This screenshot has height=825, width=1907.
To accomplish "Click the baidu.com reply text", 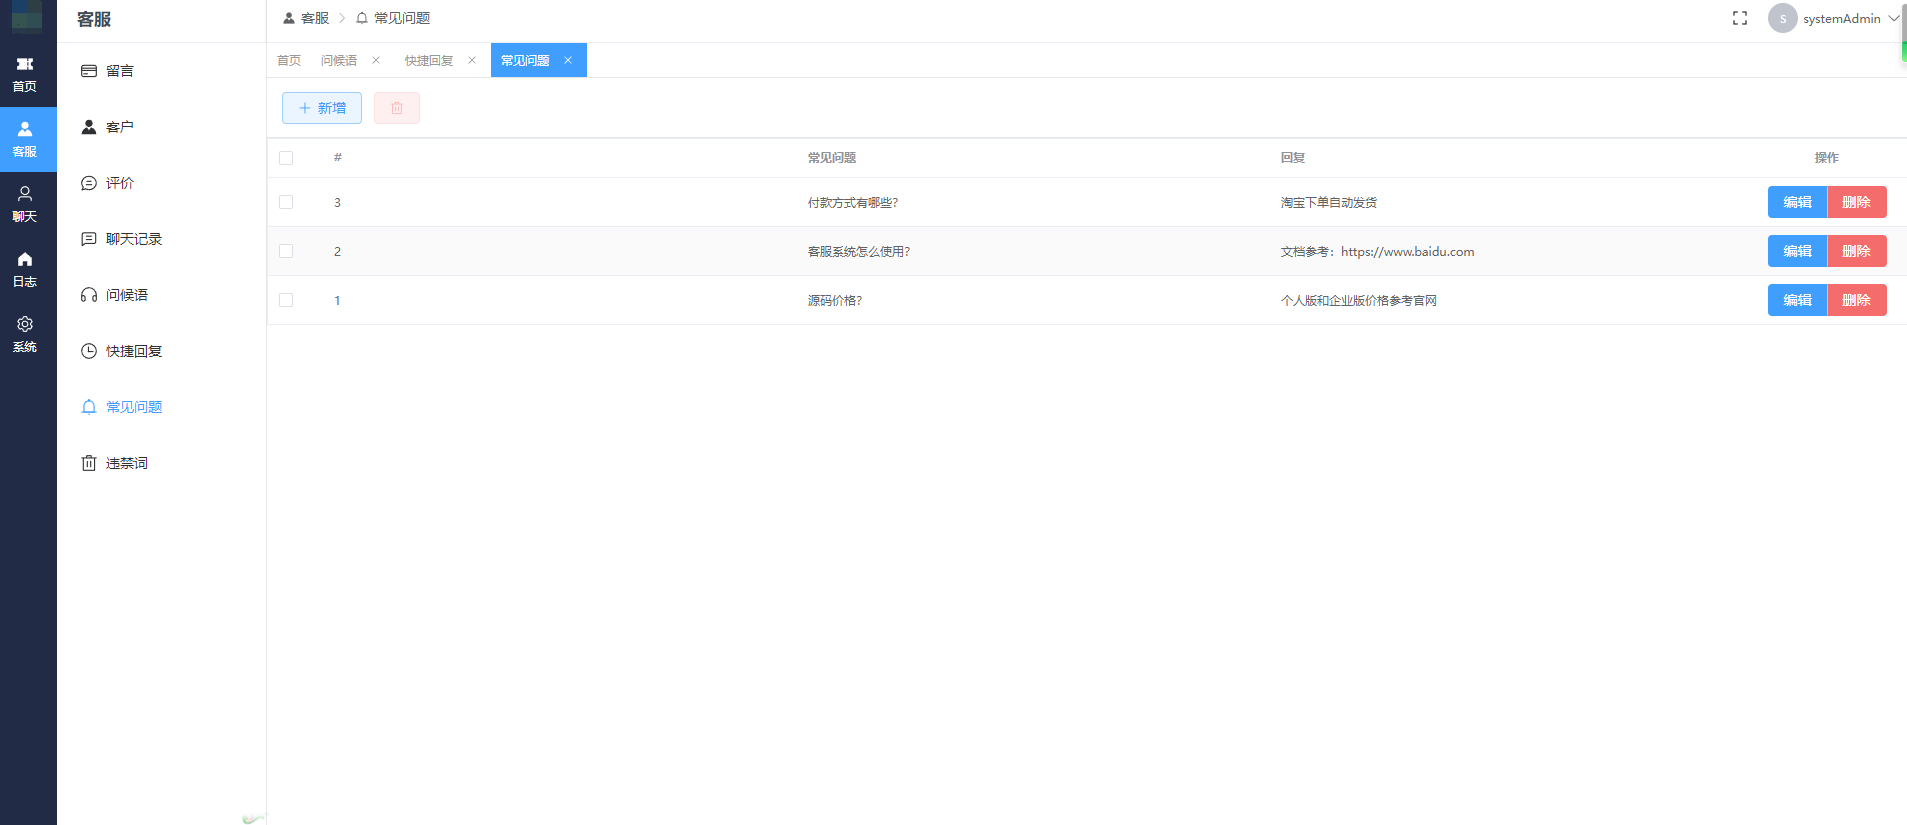I will 1378,252.
